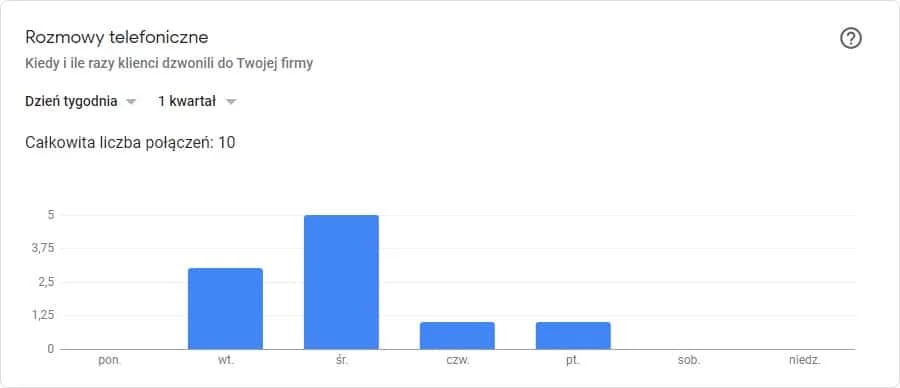Select the wt. (Tuesday) bar

226,308
